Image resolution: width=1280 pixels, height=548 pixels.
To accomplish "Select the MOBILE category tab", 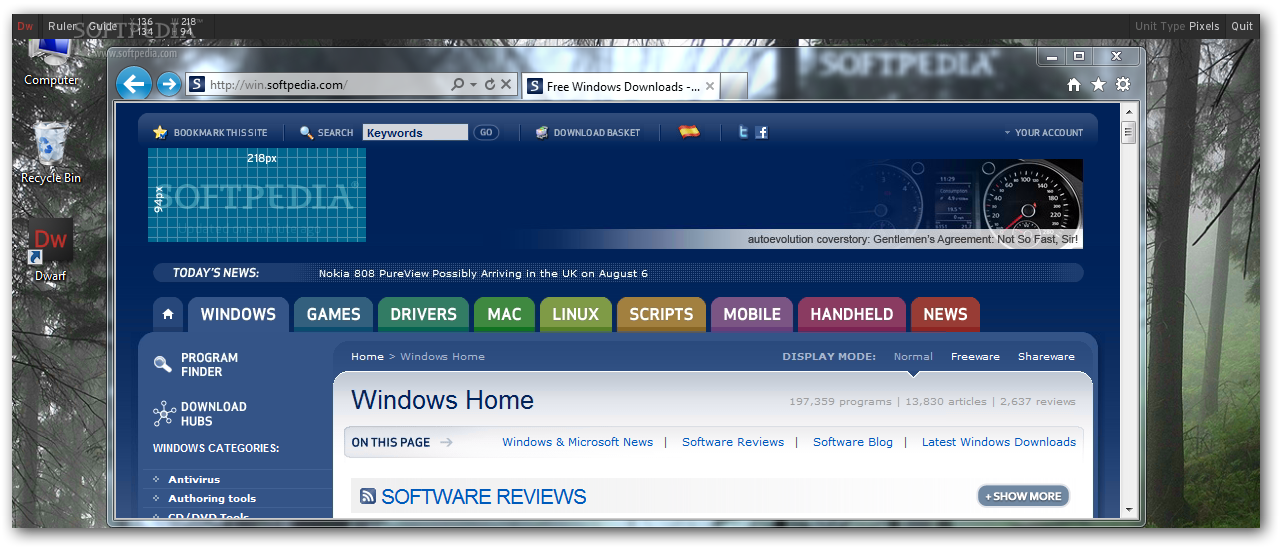I will tap(752, 314).
